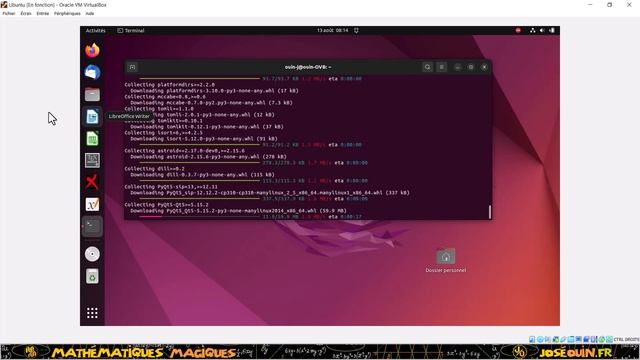Click the Downloading dill-0.3.7 line
640x360 pixels.
click(x=202, y=175)
